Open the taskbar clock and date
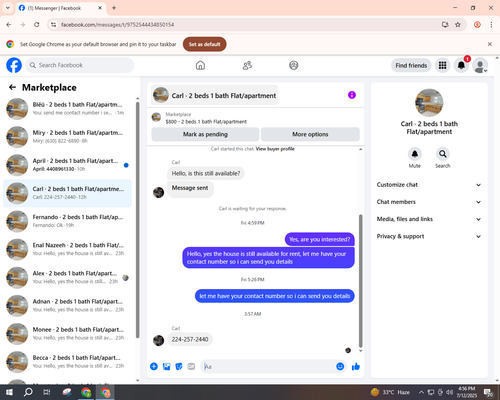This screenshot has height=400, width=500. (x=466, y=392)
